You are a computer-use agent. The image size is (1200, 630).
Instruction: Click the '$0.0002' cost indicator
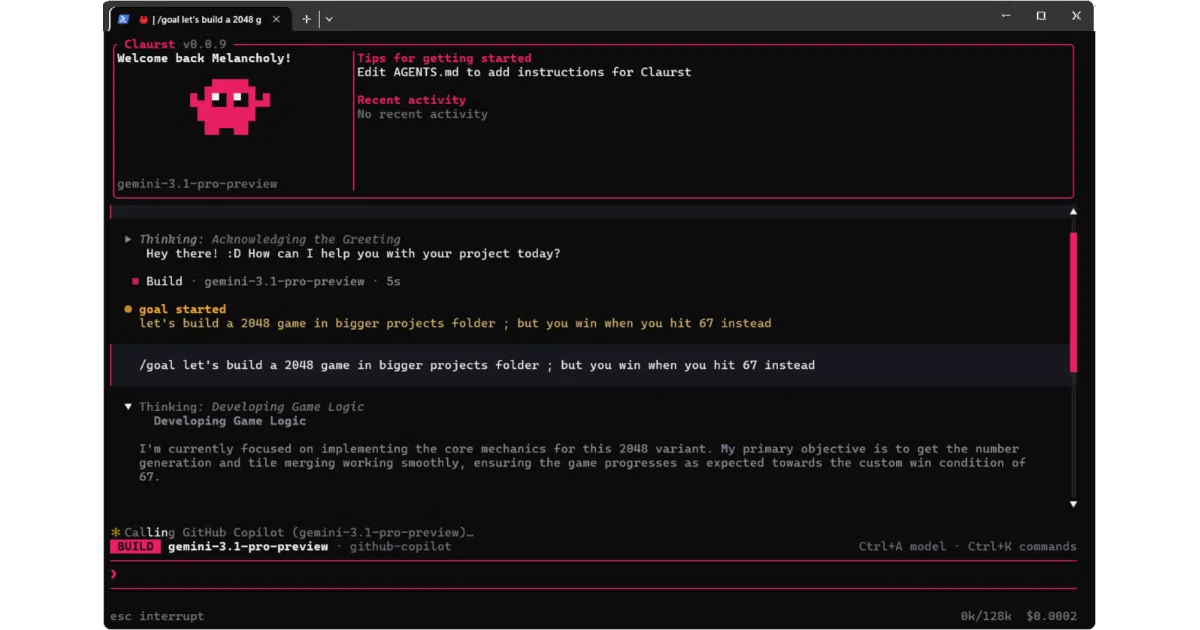pos(1053,616)
